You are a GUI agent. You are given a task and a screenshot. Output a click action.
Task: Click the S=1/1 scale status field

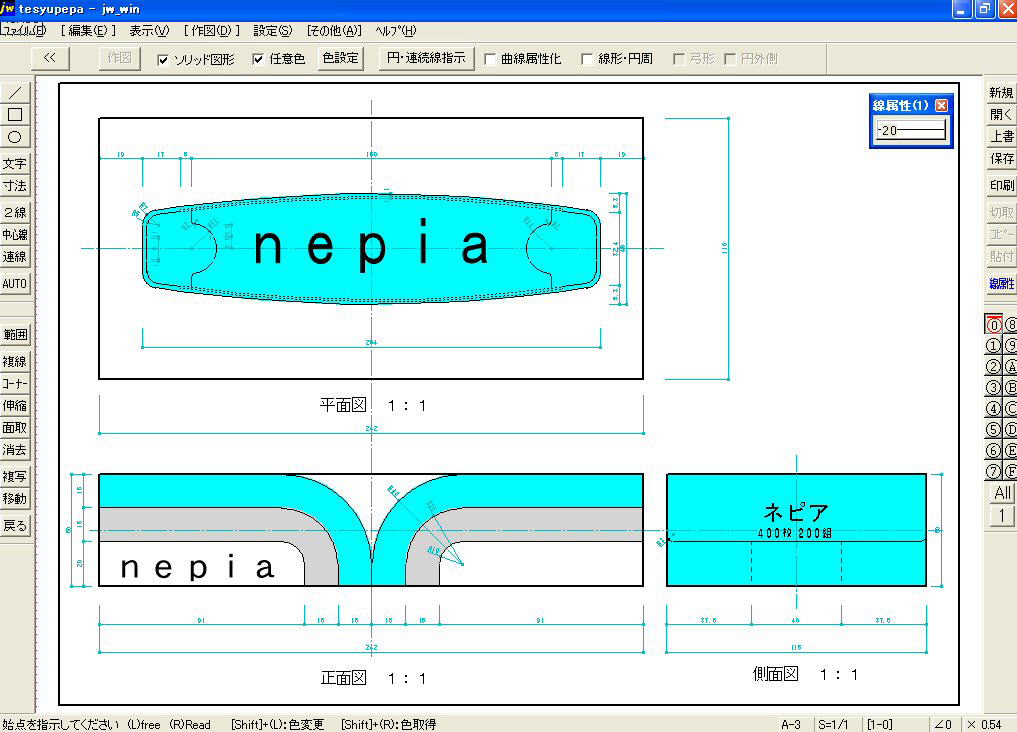833,724
